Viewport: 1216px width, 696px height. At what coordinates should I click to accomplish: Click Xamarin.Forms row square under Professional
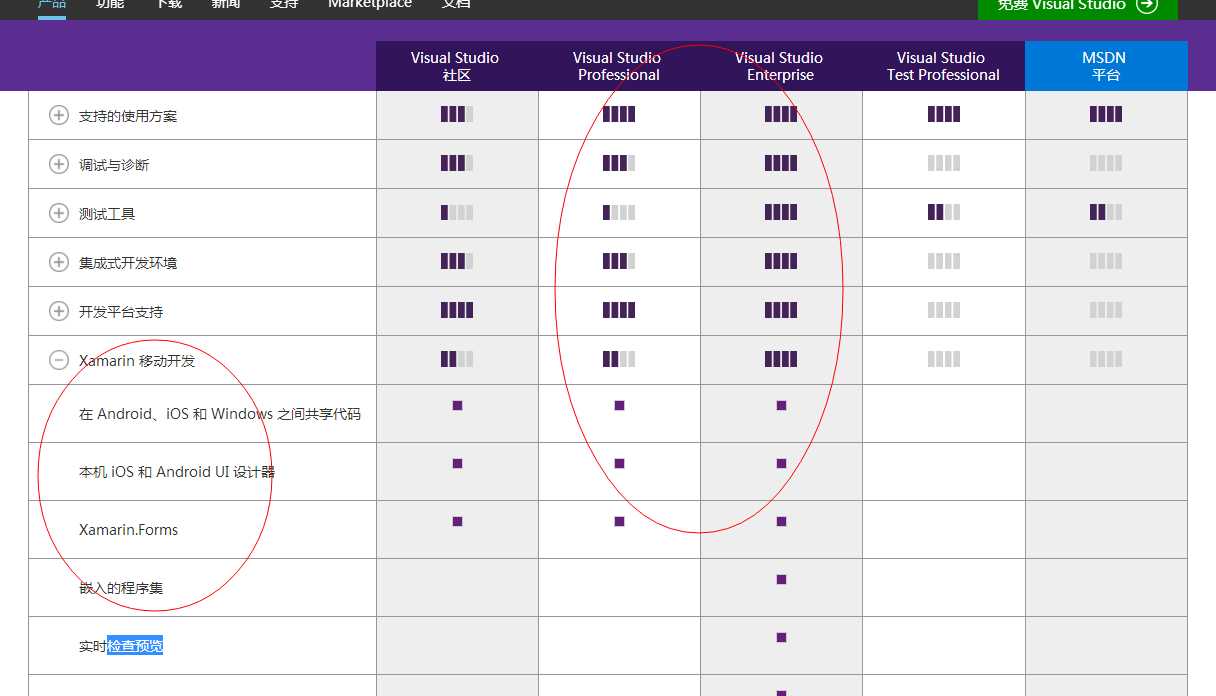click(619, 521)
